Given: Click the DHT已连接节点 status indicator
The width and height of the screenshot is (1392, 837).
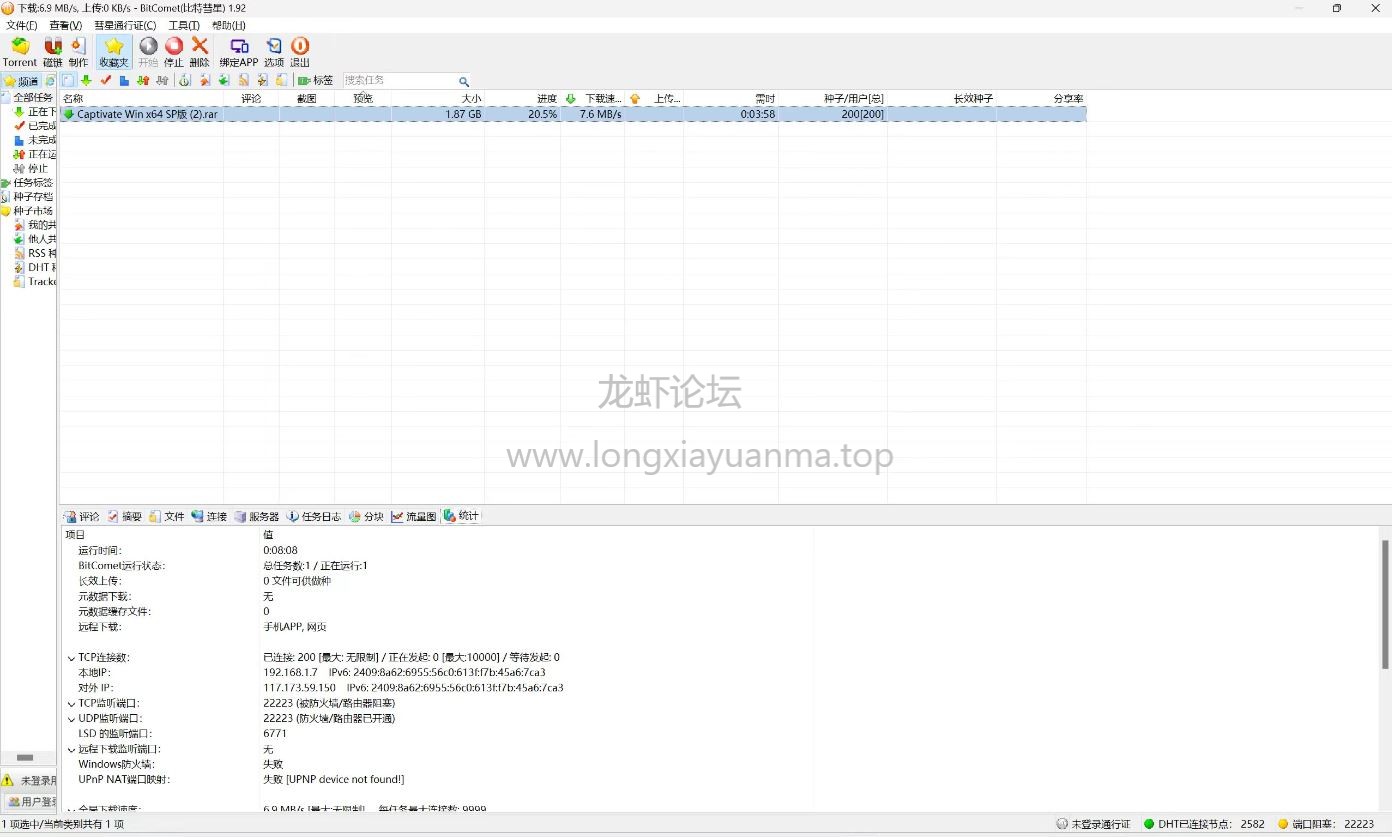Looking at the screenshot, I should point(1205,825).
